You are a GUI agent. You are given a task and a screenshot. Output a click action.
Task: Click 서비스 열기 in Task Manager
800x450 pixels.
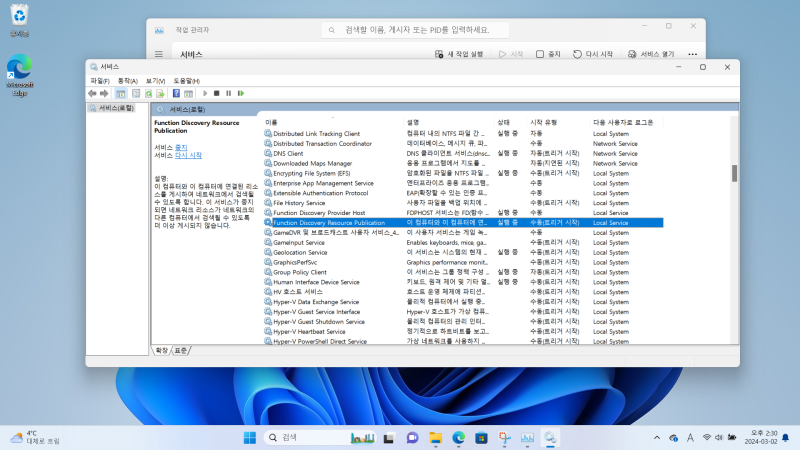point(651,54)
